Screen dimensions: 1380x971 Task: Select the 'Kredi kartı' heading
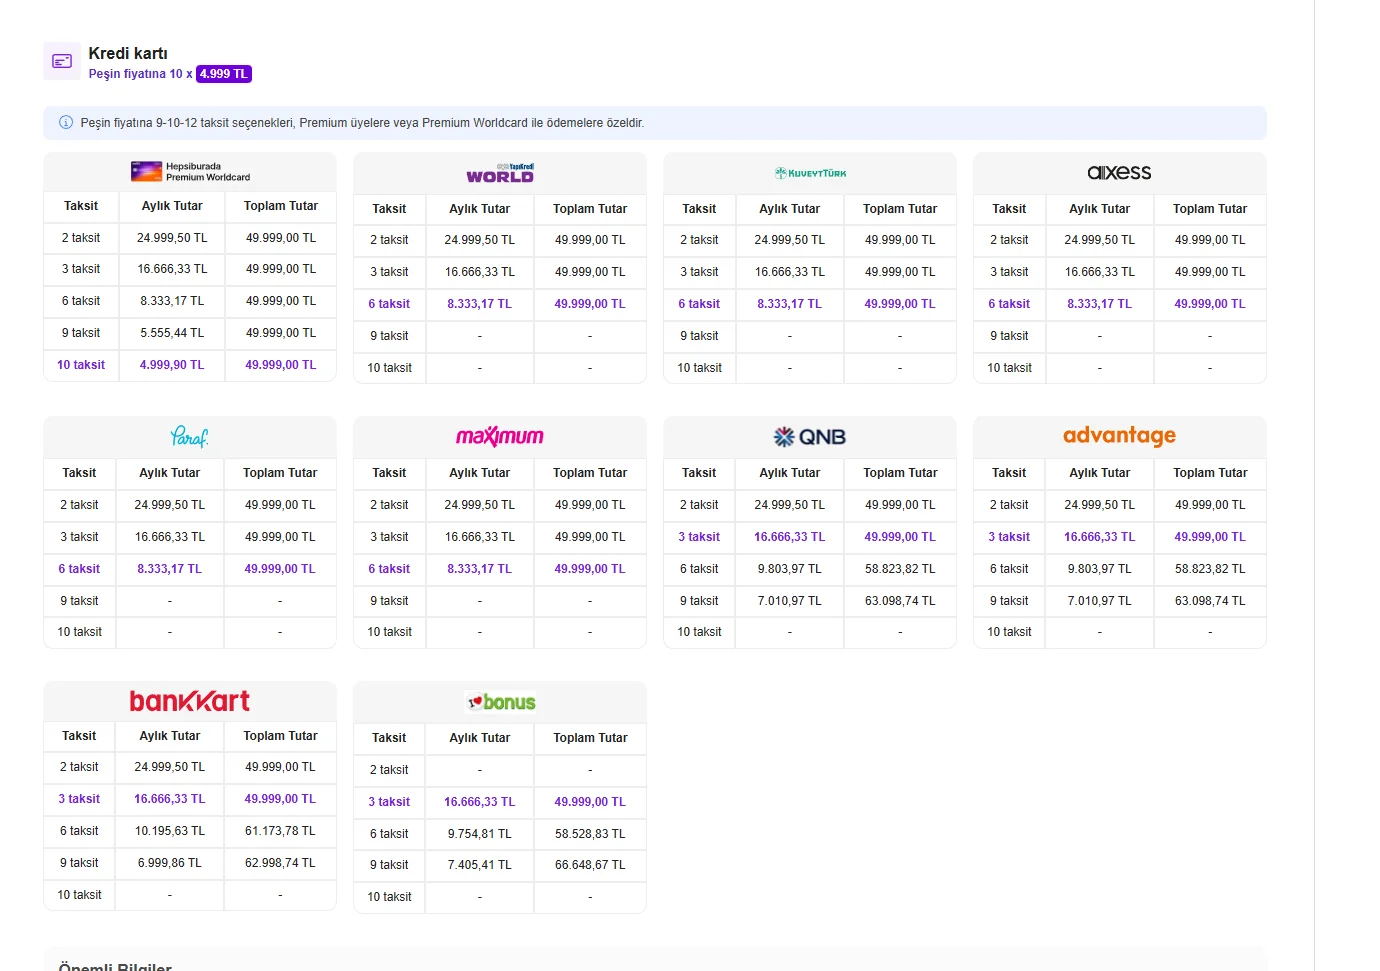tap(128, 53)
